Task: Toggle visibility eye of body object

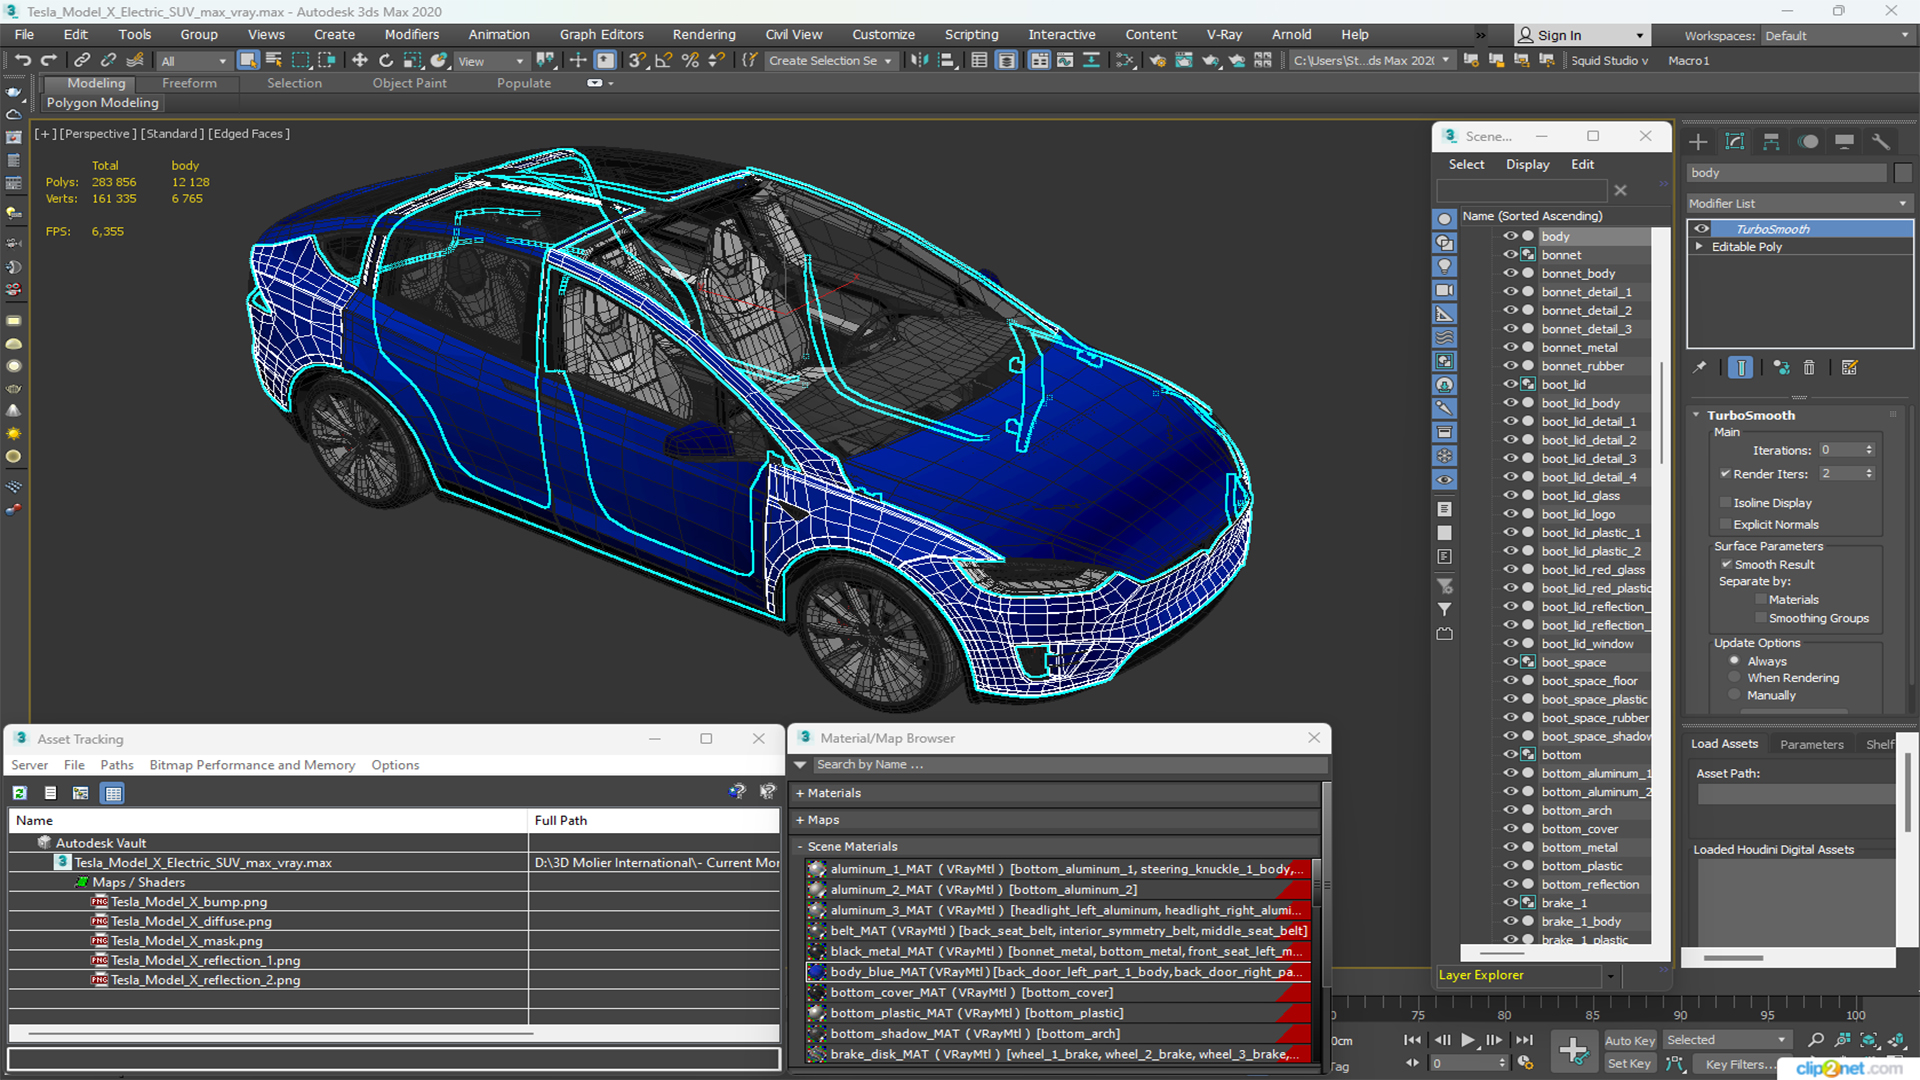Action: point(1510,236)
